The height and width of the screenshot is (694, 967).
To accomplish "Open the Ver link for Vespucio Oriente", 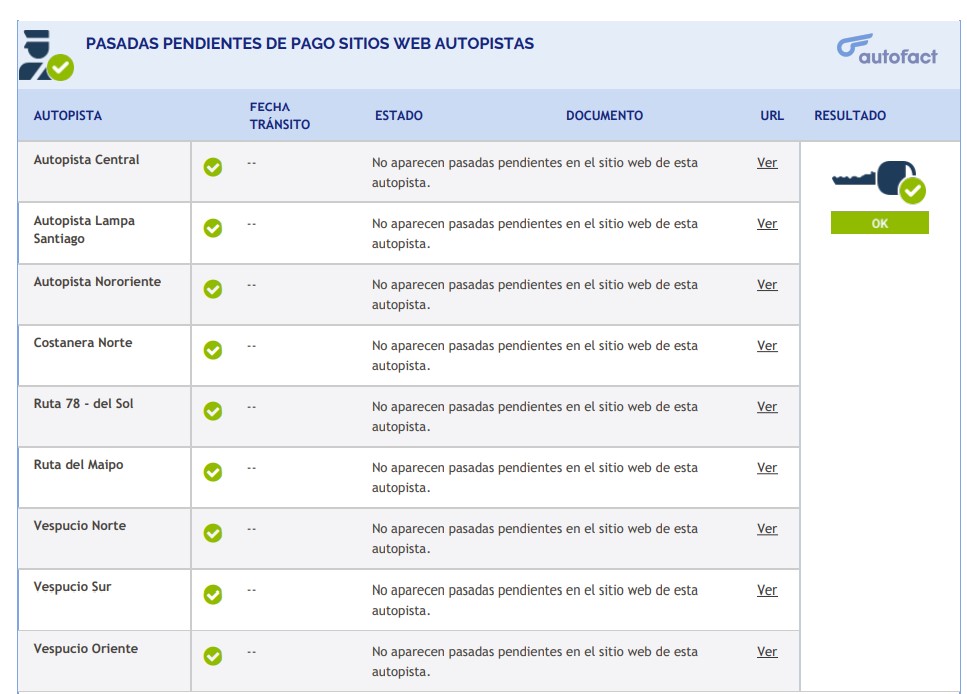I will [x=767, y=652].
